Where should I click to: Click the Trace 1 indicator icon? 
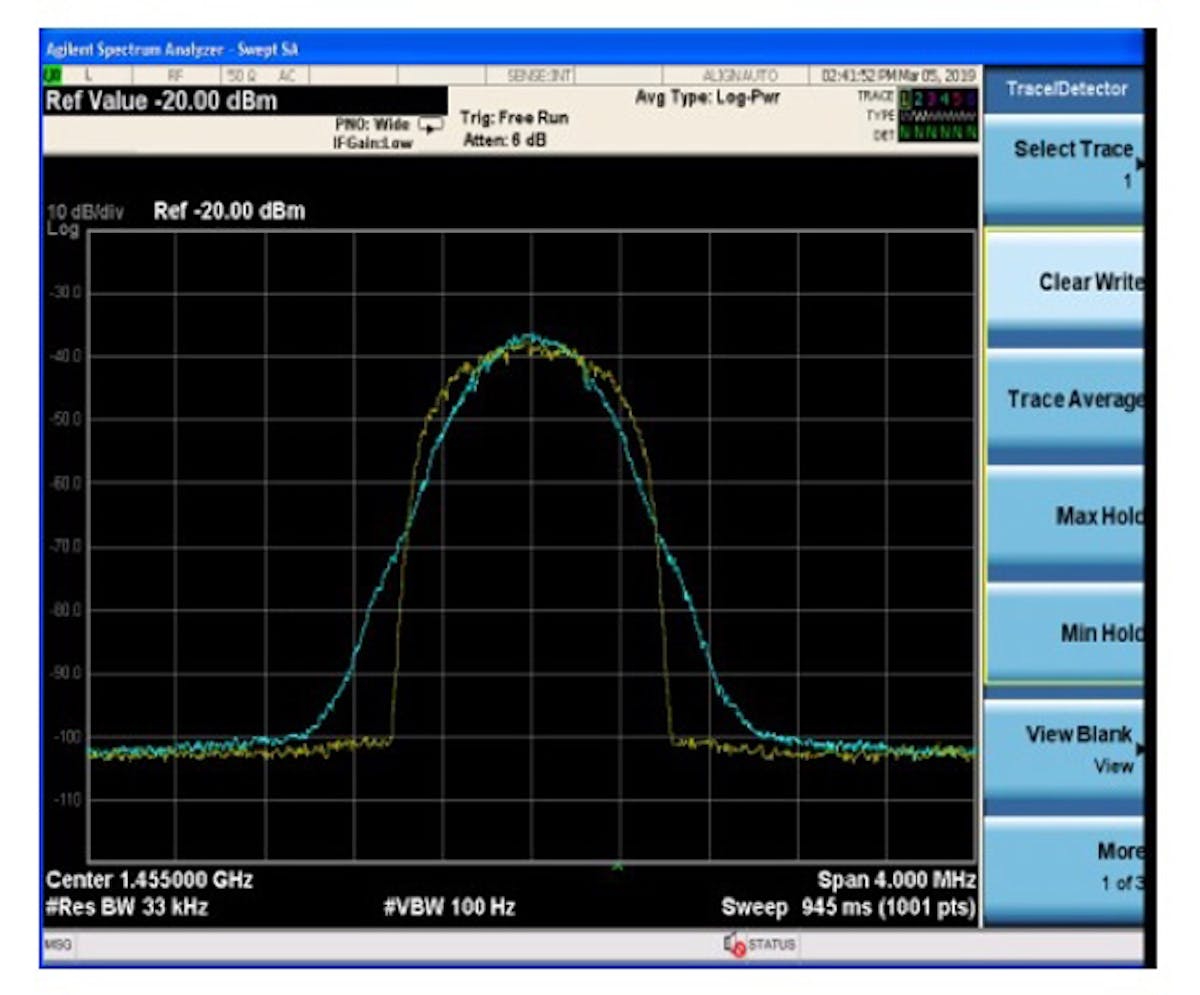pyautogui.click(x=905, y=99)
